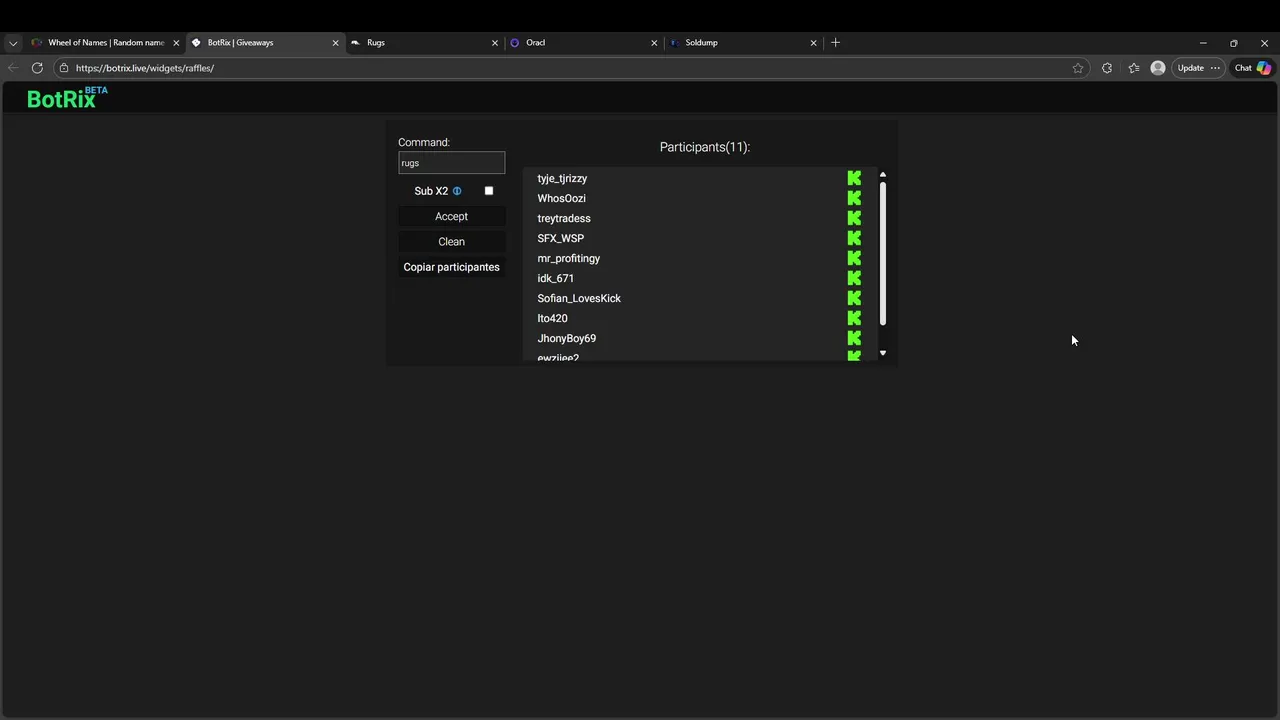Switch to Wheel of Names tab
Screen dimensions: 1280x720
pos(105,43)
